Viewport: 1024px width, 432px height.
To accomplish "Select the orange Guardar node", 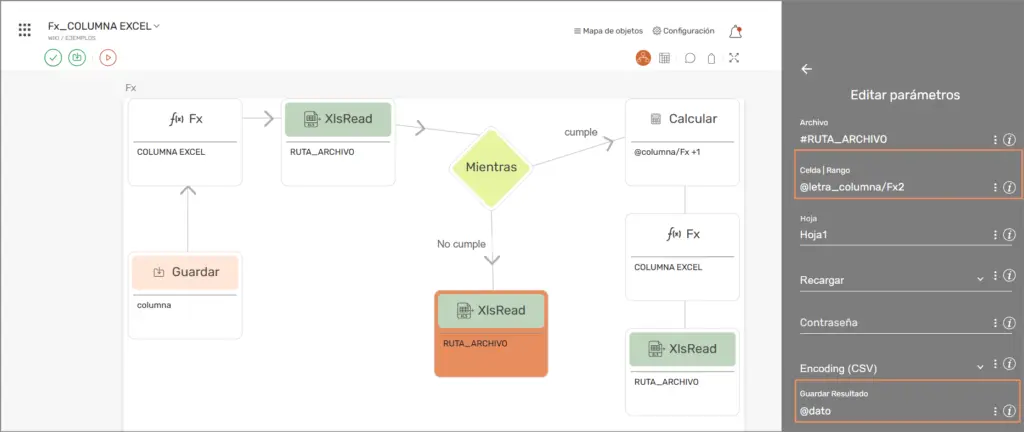I will [x=185, y=272].
